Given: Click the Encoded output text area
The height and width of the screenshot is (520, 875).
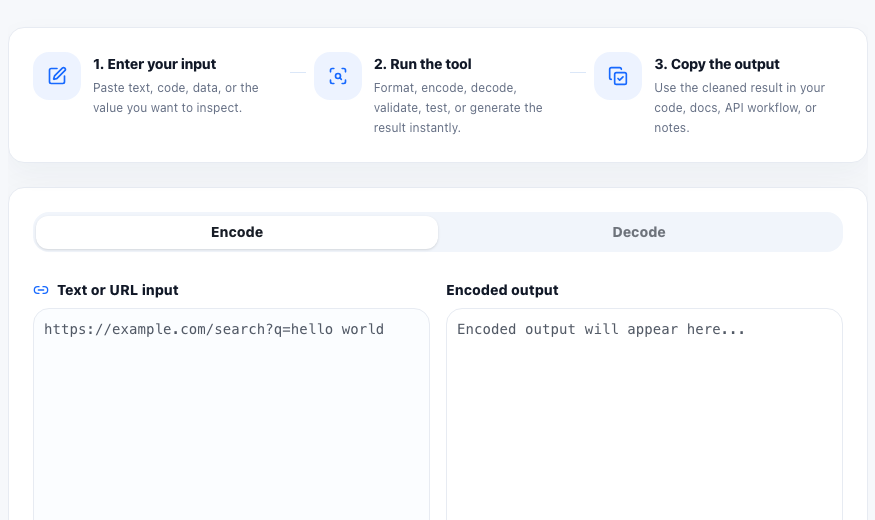Looking at the screenshot, I should click(x=644, y=415).
